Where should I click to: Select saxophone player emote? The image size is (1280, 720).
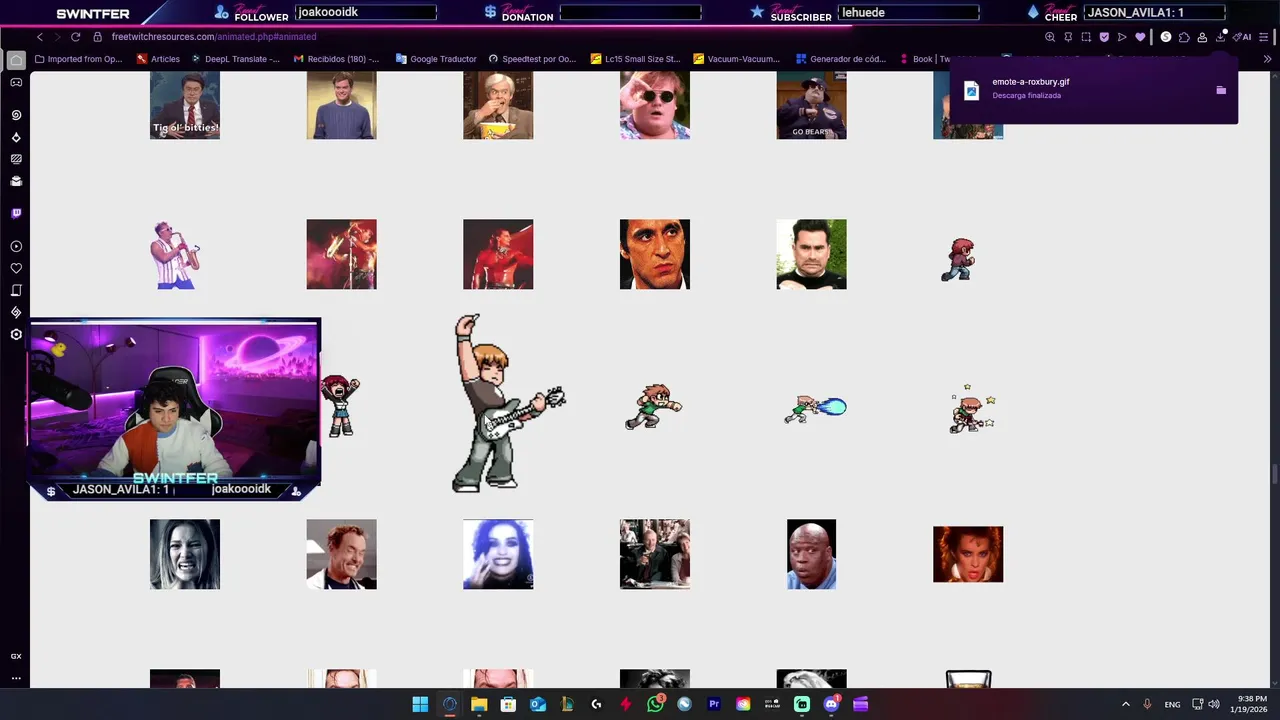[x=176, y=255]
